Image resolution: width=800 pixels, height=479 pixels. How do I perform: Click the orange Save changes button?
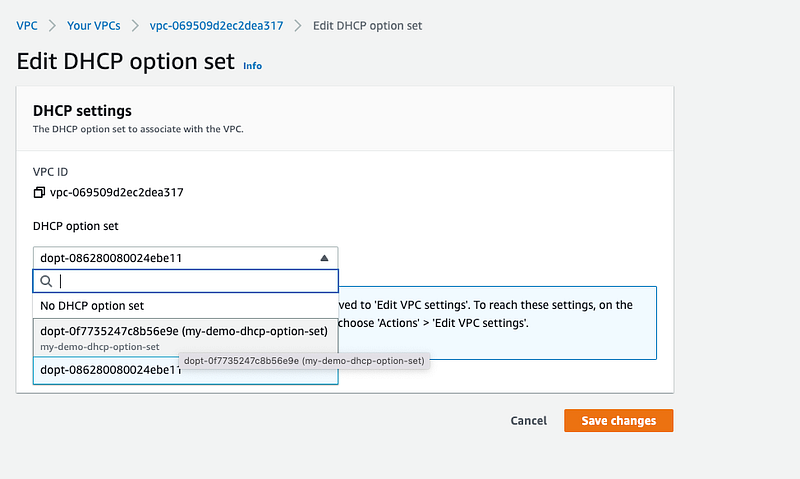point(618,421)
